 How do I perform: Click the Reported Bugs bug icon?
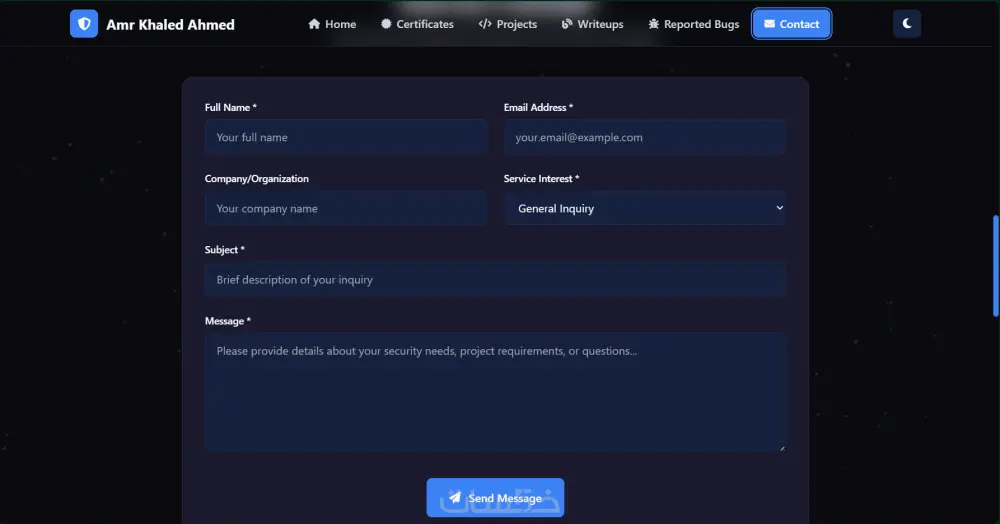click(654, 24)
